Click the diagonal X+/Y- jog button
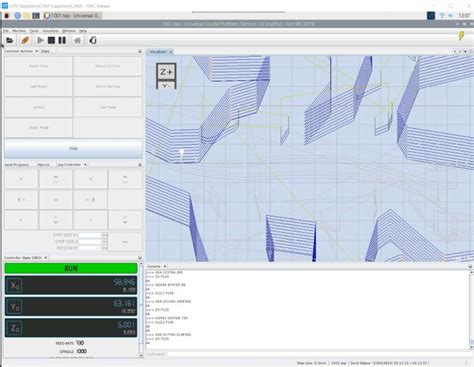 click(90, 220)
